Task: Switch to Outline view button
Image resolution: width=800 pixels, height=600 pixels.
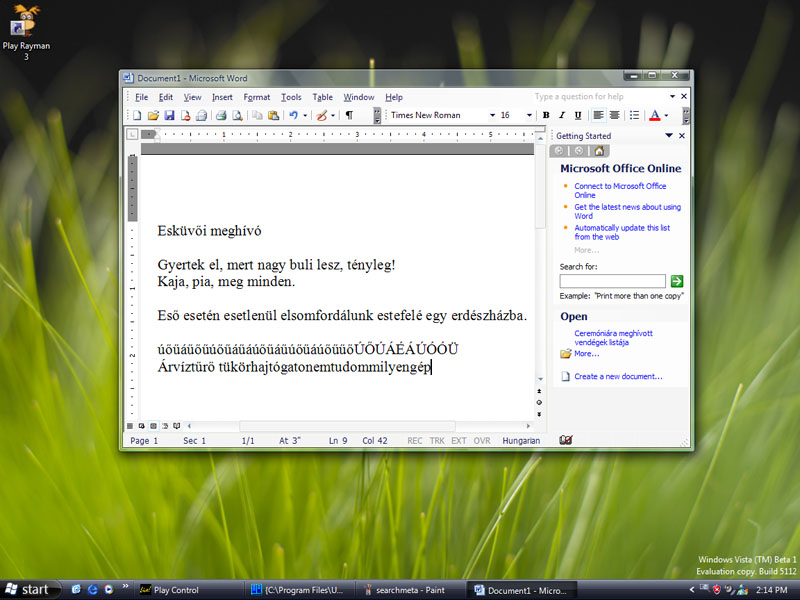Action: point(165,426)
